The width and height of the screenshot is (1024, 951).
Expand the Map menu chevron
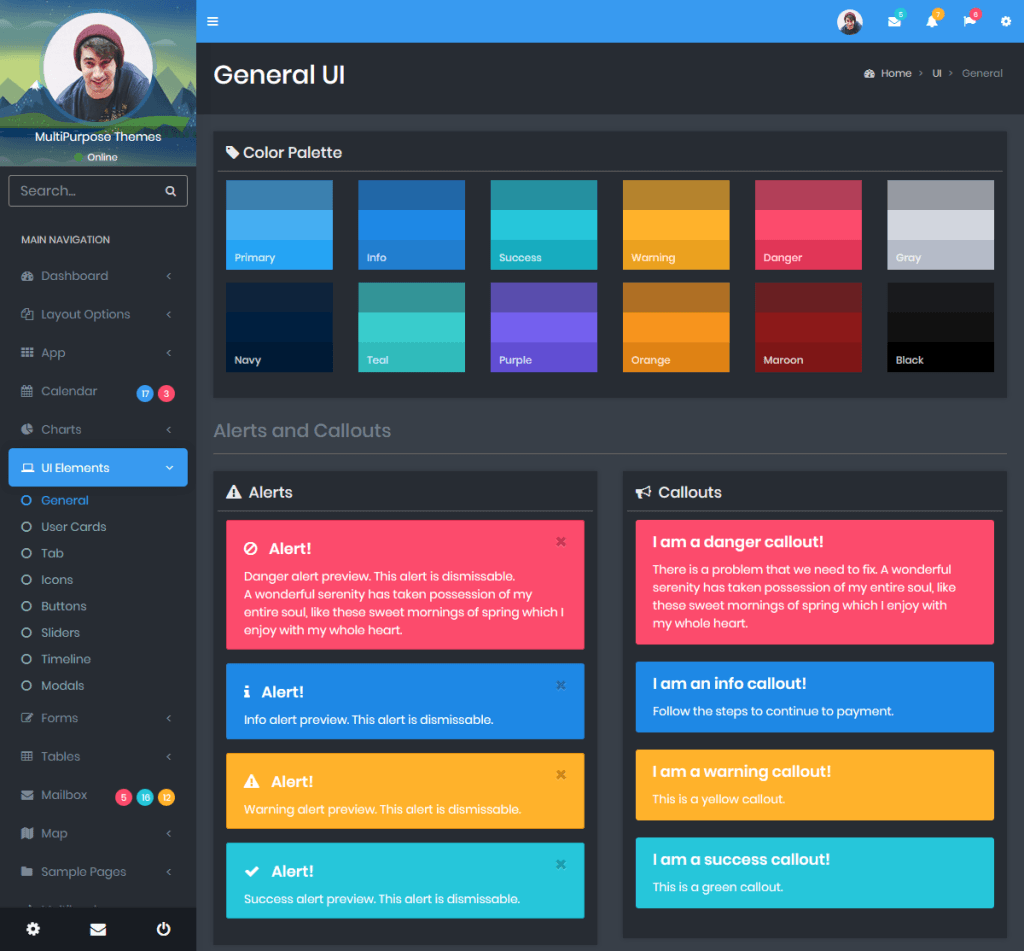pos(168,833)
